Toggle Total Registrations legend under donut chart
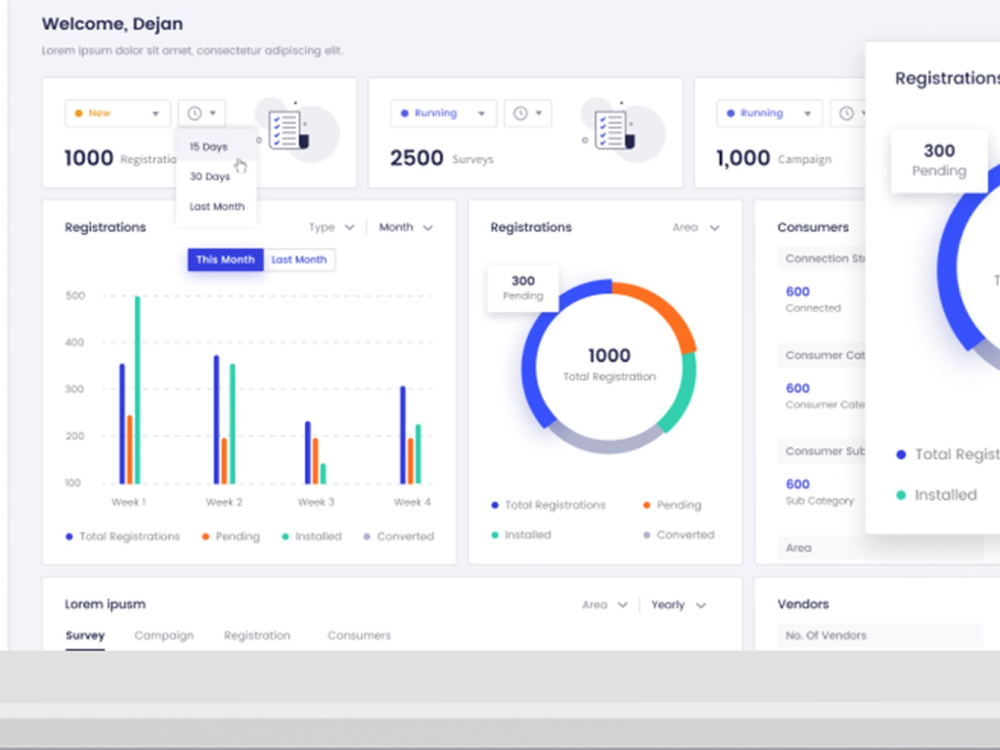This screenshot has height=750, width=1000. 548,505
